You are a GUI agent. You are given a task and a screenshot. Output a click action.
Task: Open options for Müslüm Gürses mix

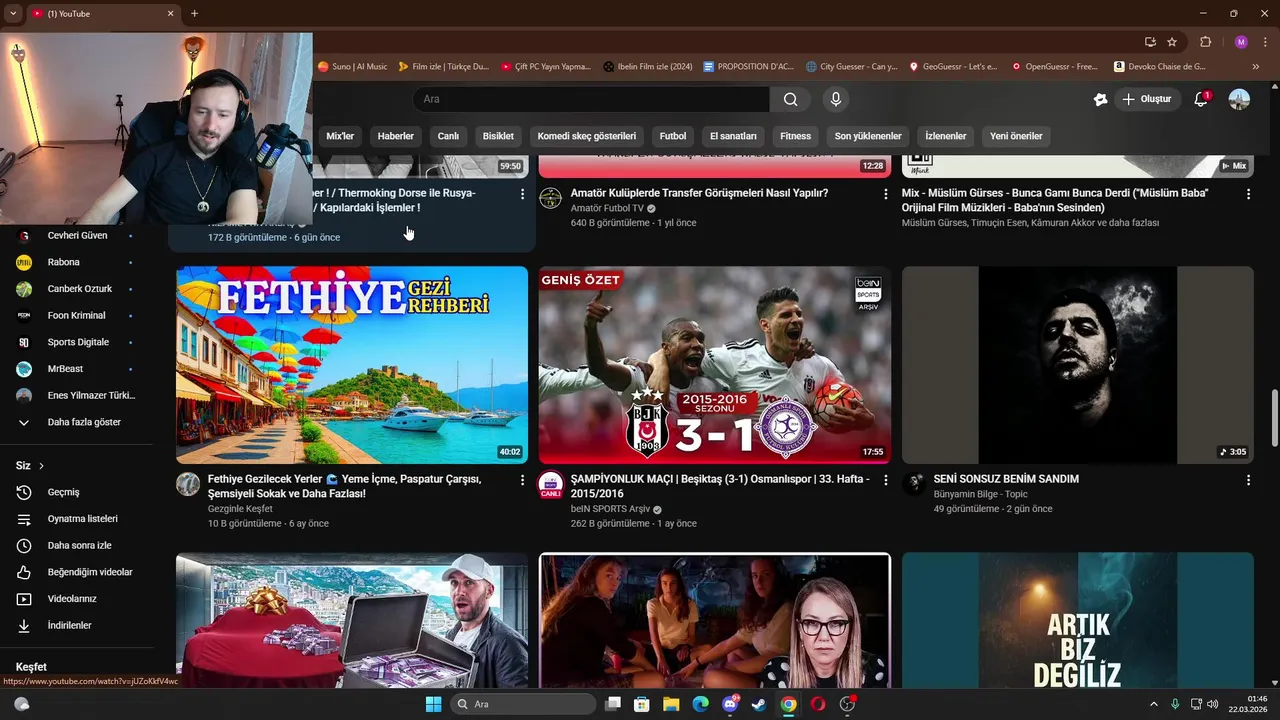tap(1248, 194)
